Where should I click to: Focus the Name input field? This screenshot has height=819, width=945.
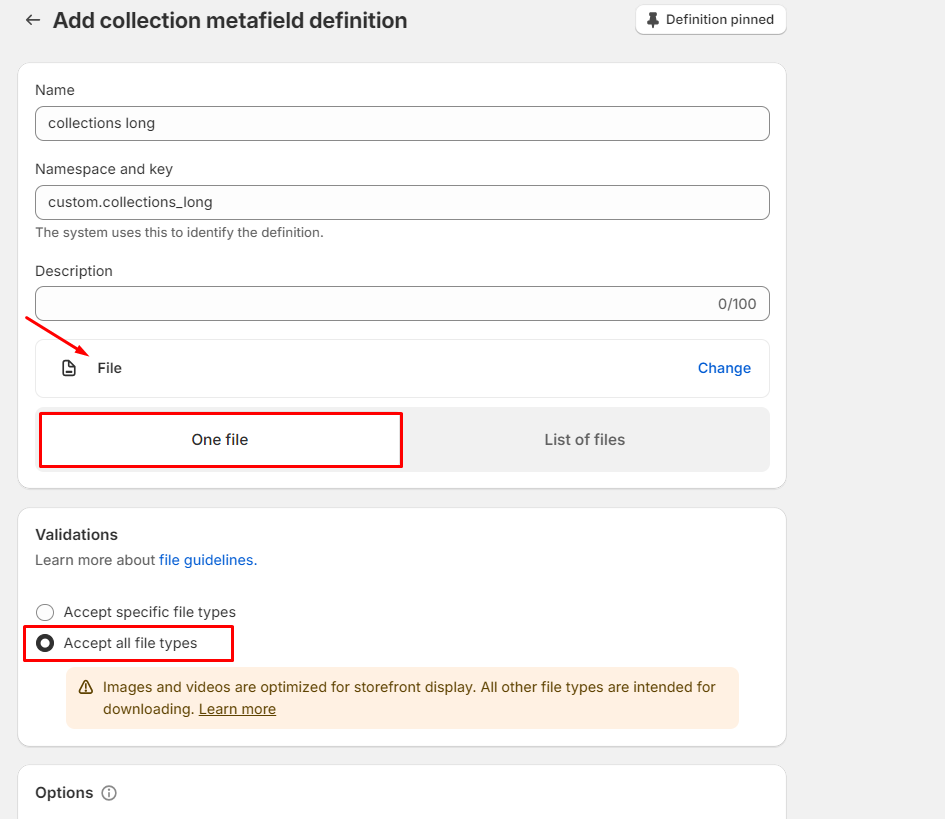click(x=402, y=124)
